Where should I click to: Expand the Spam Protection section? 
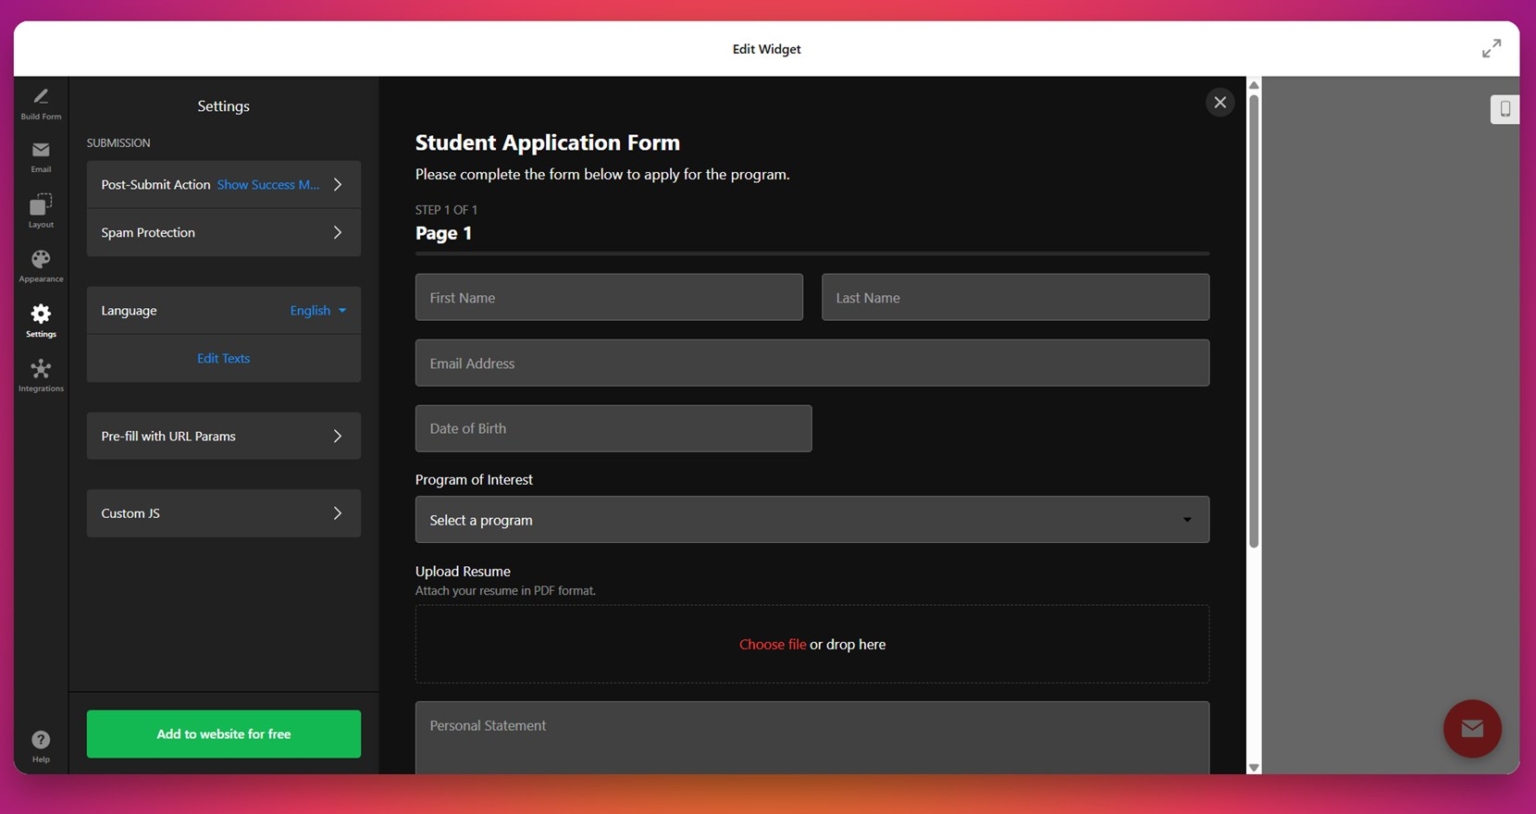tap(223, 232)
